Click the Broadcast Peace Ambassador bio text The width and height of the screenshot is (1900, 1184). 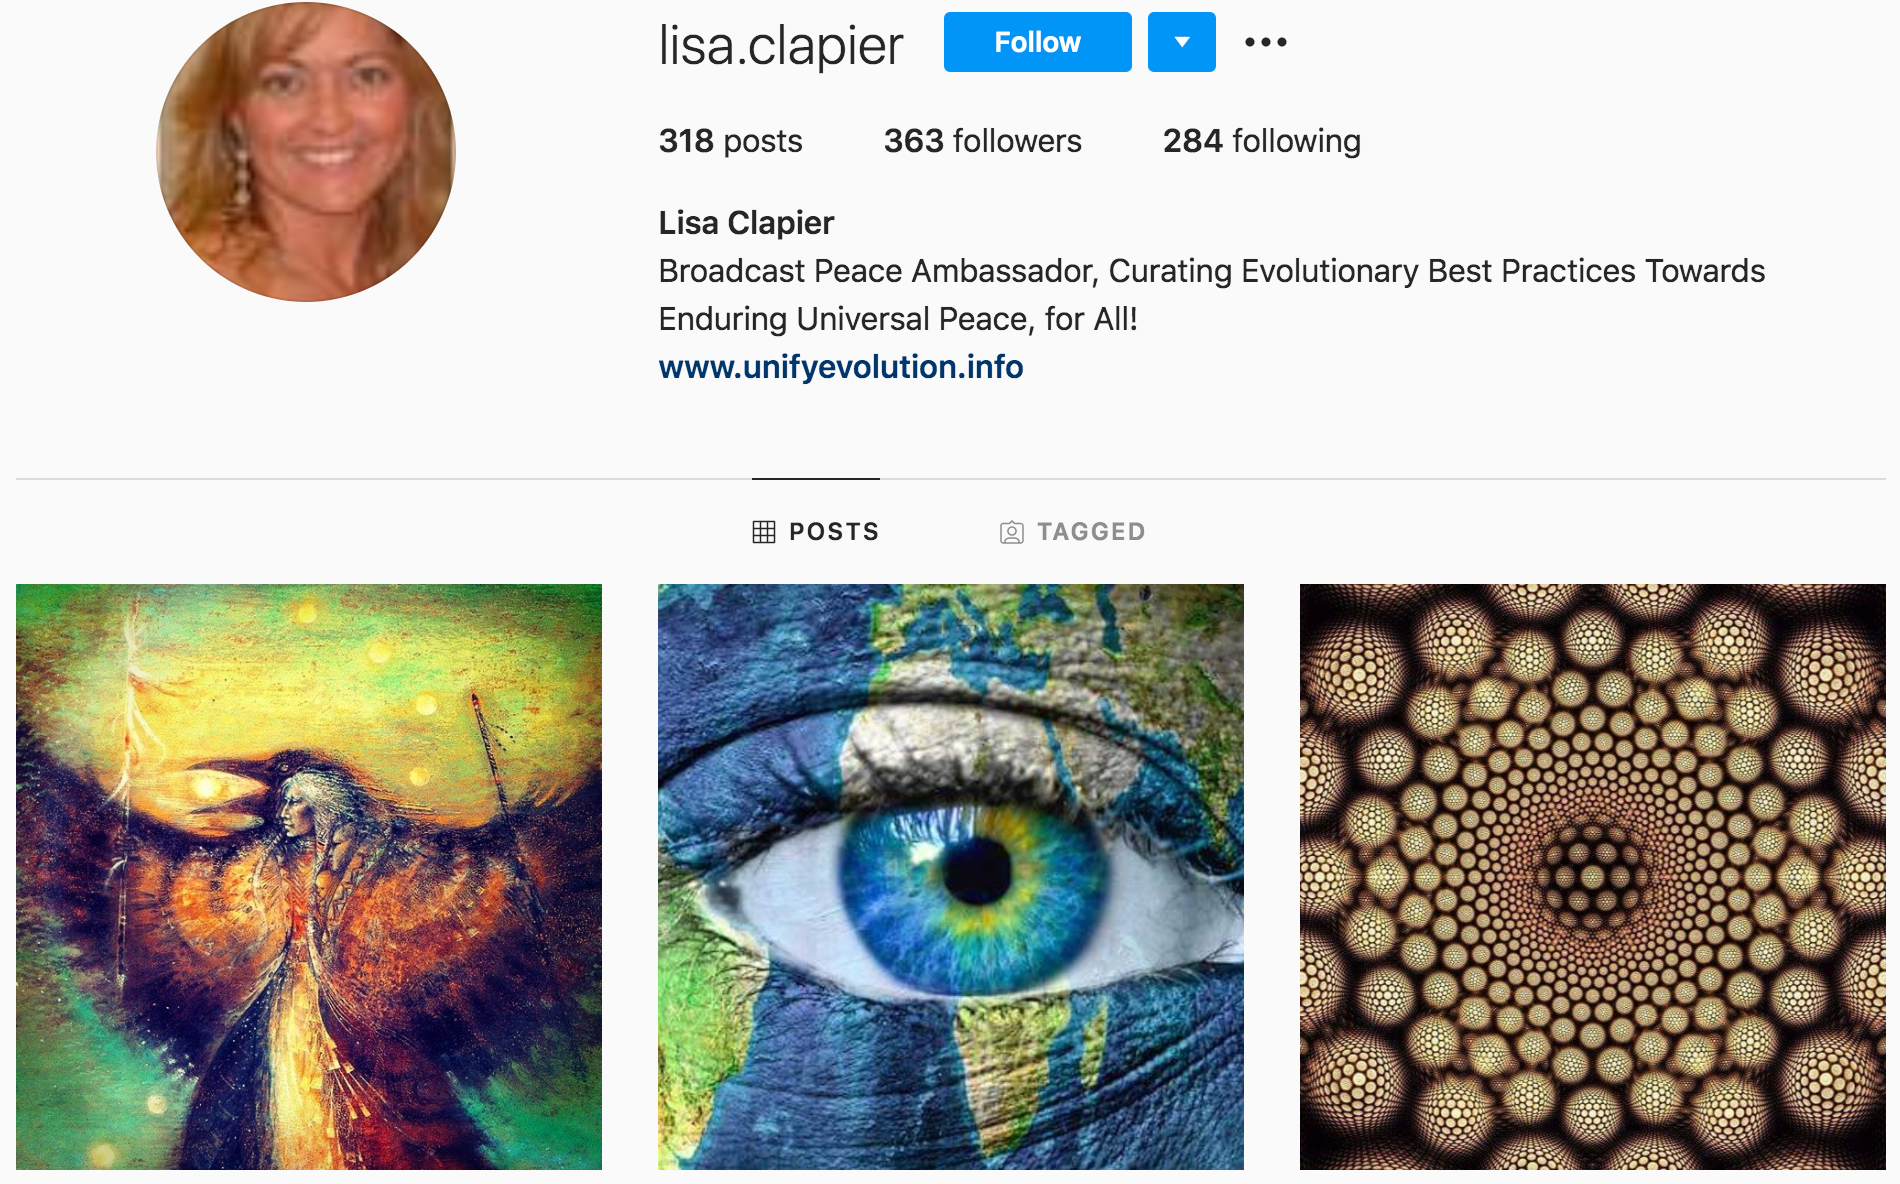[1211, 295]
